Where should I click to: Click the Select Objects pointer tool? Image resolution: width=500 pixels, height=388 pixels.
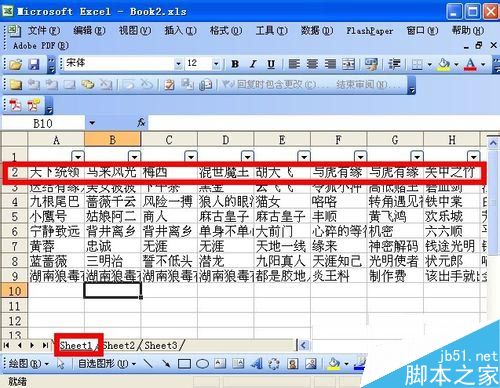[61, 364]
